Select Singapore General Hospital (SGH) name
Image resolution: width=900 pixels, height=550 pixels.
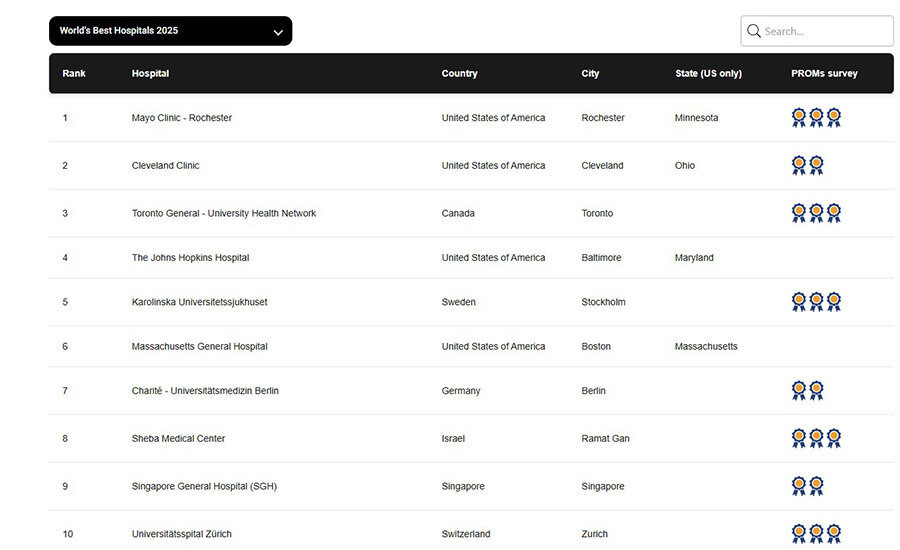click(204, 486)
